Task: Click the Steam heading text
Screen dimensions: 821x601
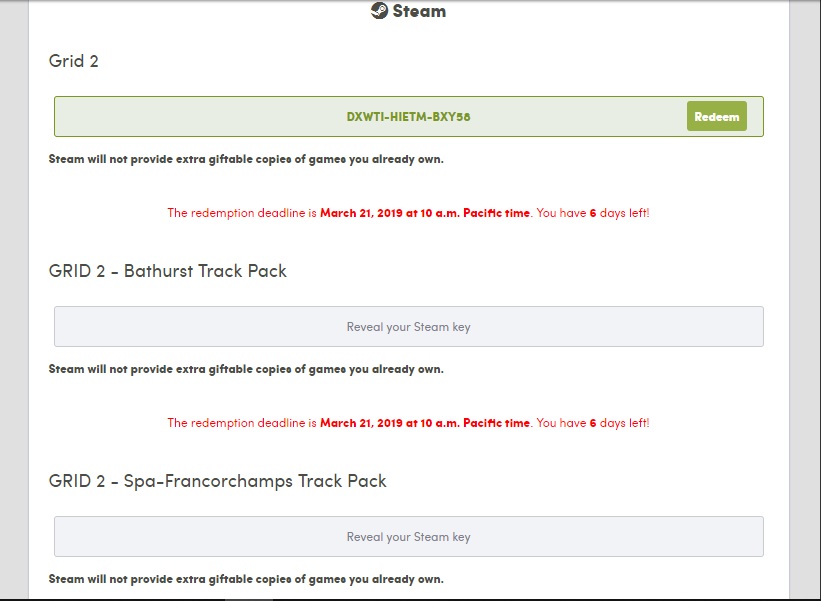Action: click(419, 12)
